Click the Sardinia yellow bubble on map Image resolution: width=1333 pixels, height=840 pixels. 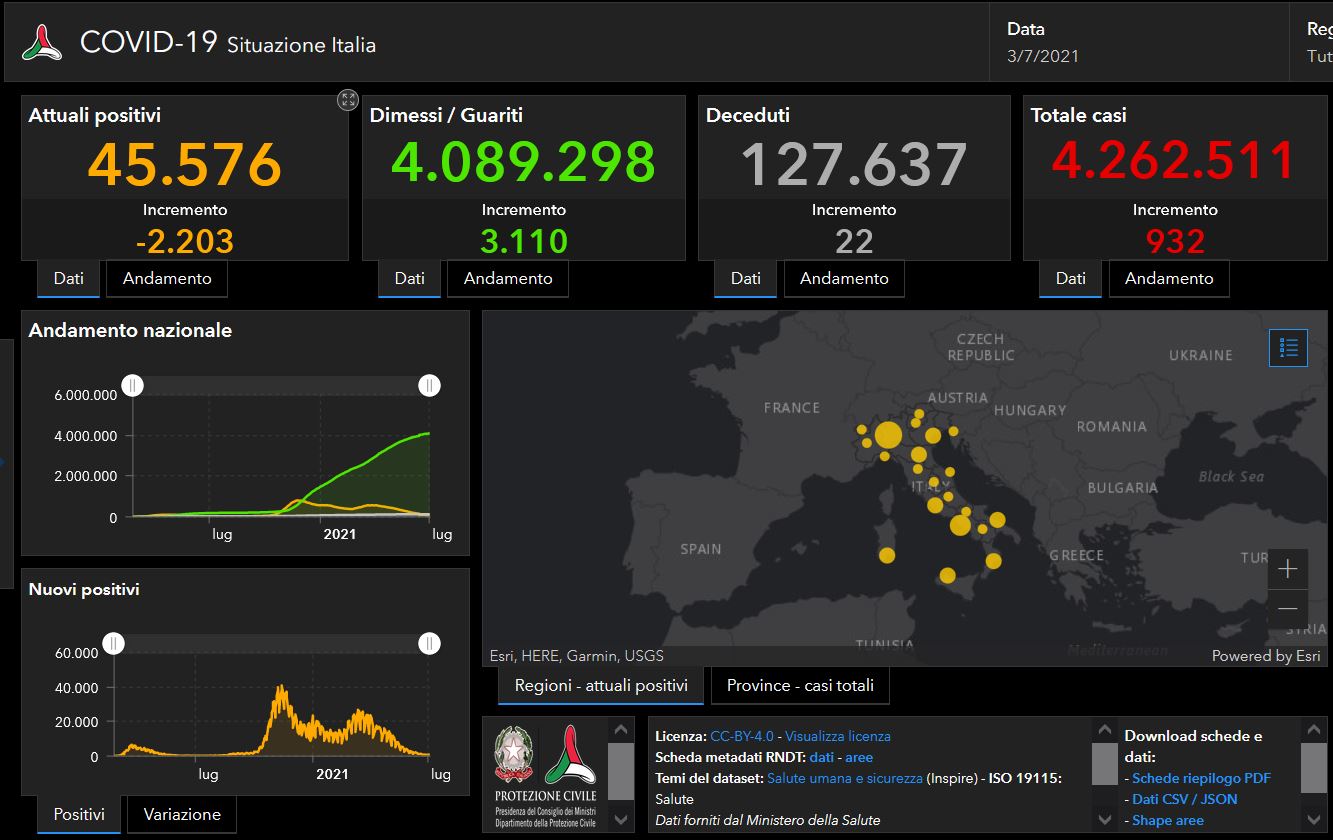887,555
